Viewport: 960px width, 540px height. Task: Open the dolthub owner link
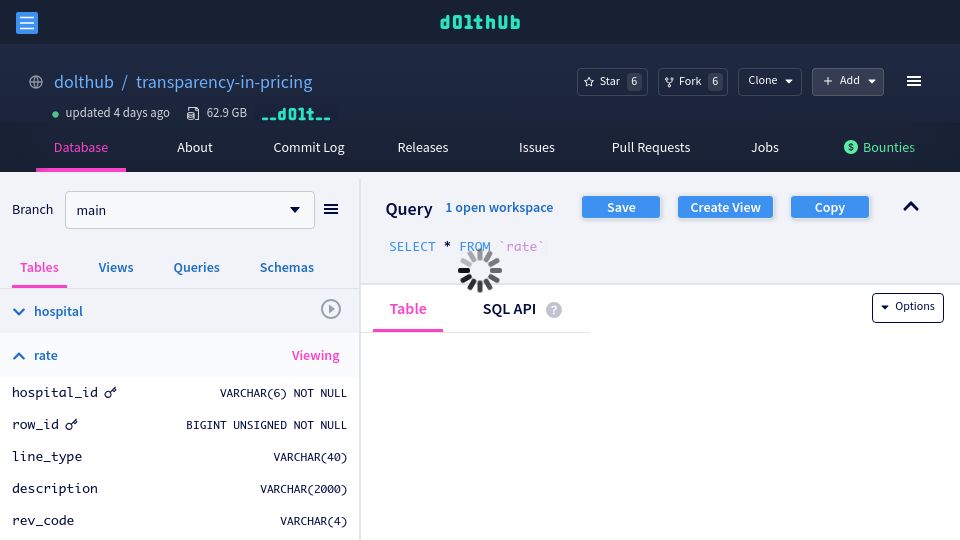[x=84, y=82]
